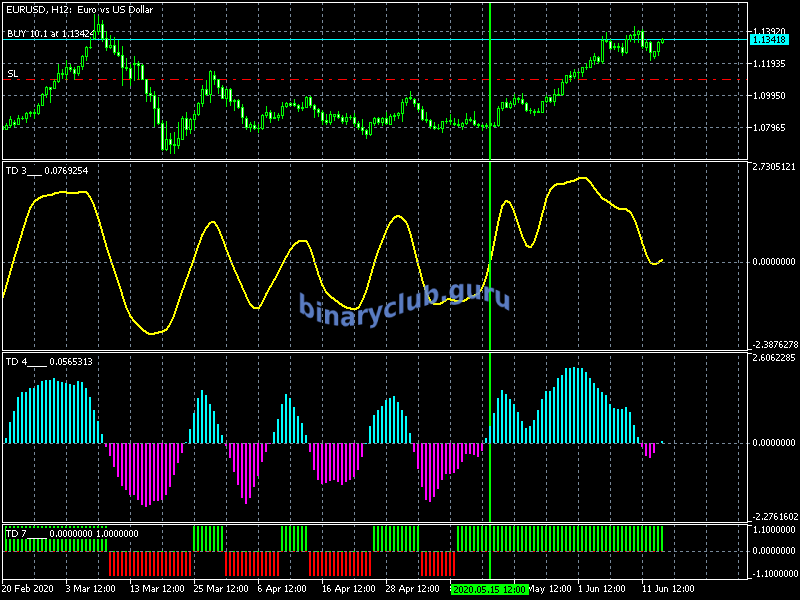Screen dimensions: 800x600
Task: Click the 1.09950 price scale value
Action: (x=771, y=96)
